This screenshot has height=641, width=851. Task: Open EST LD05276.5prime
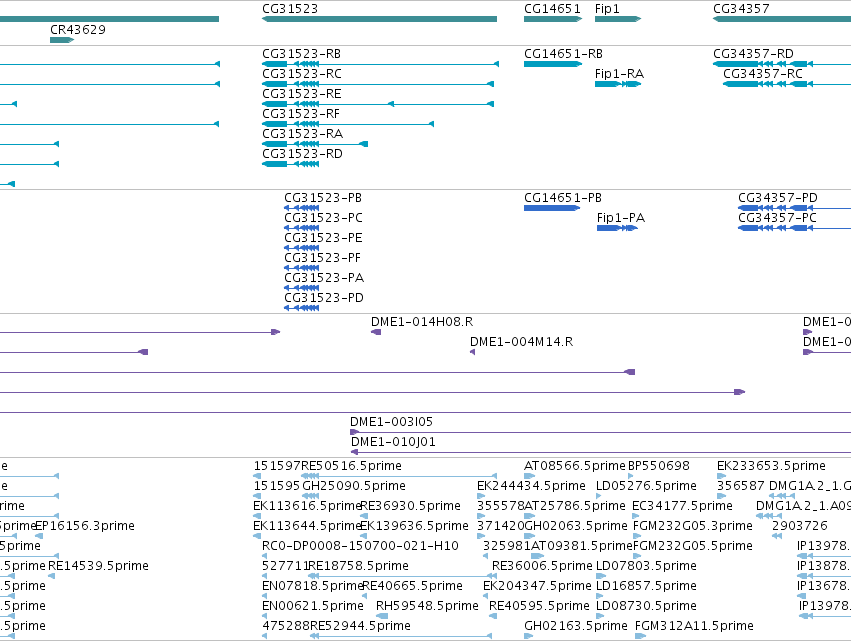[x=646, y=486]
